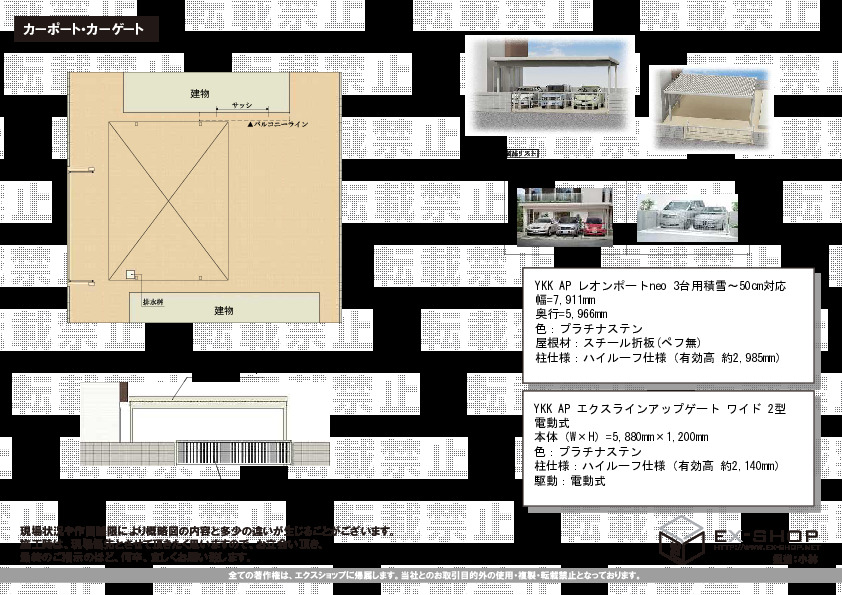Select the ▲バルコニーライン label
The width and height of the screenshot is (842, 595).
pyautogui.click(x=278, y=124)
